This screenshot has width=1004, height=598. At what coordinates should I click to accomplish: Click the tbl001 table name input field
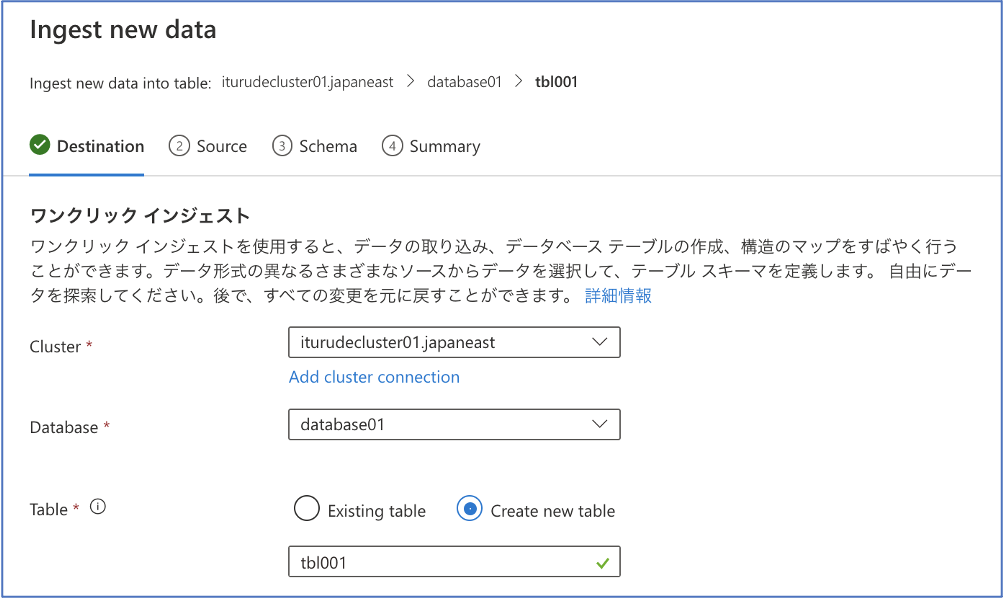click(454, 562)
